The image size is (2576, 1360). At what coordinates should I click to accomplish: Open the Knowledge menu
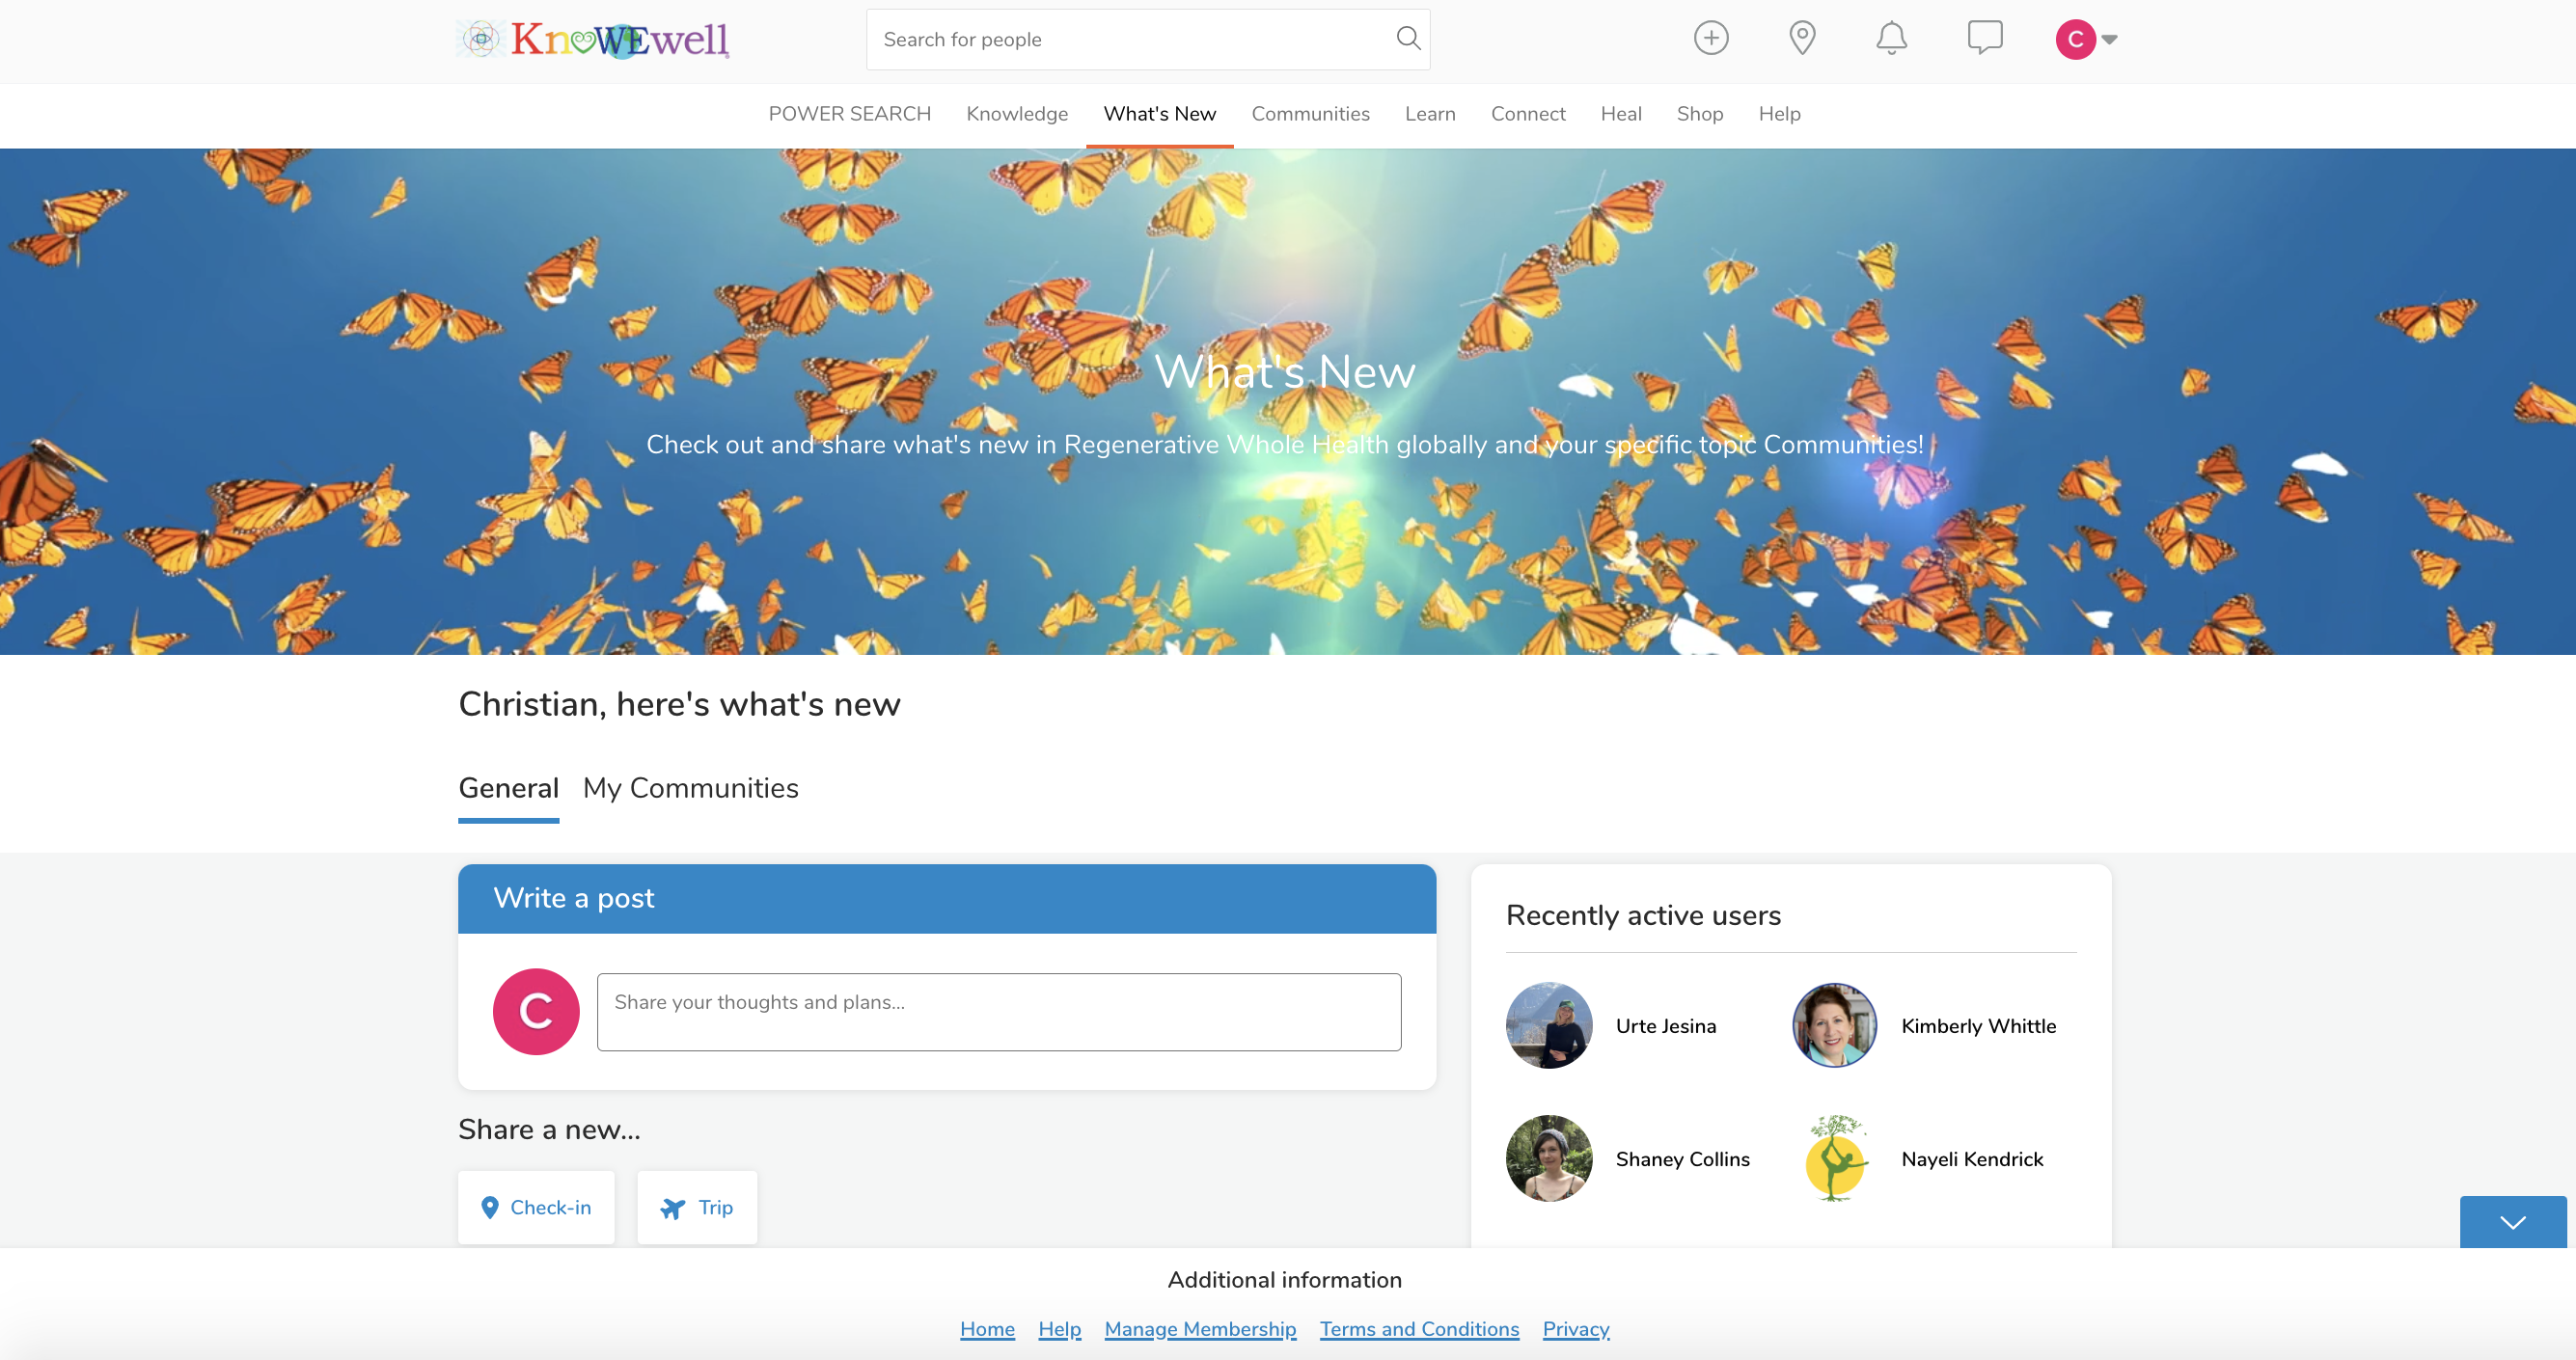(x=1017, y=114)
